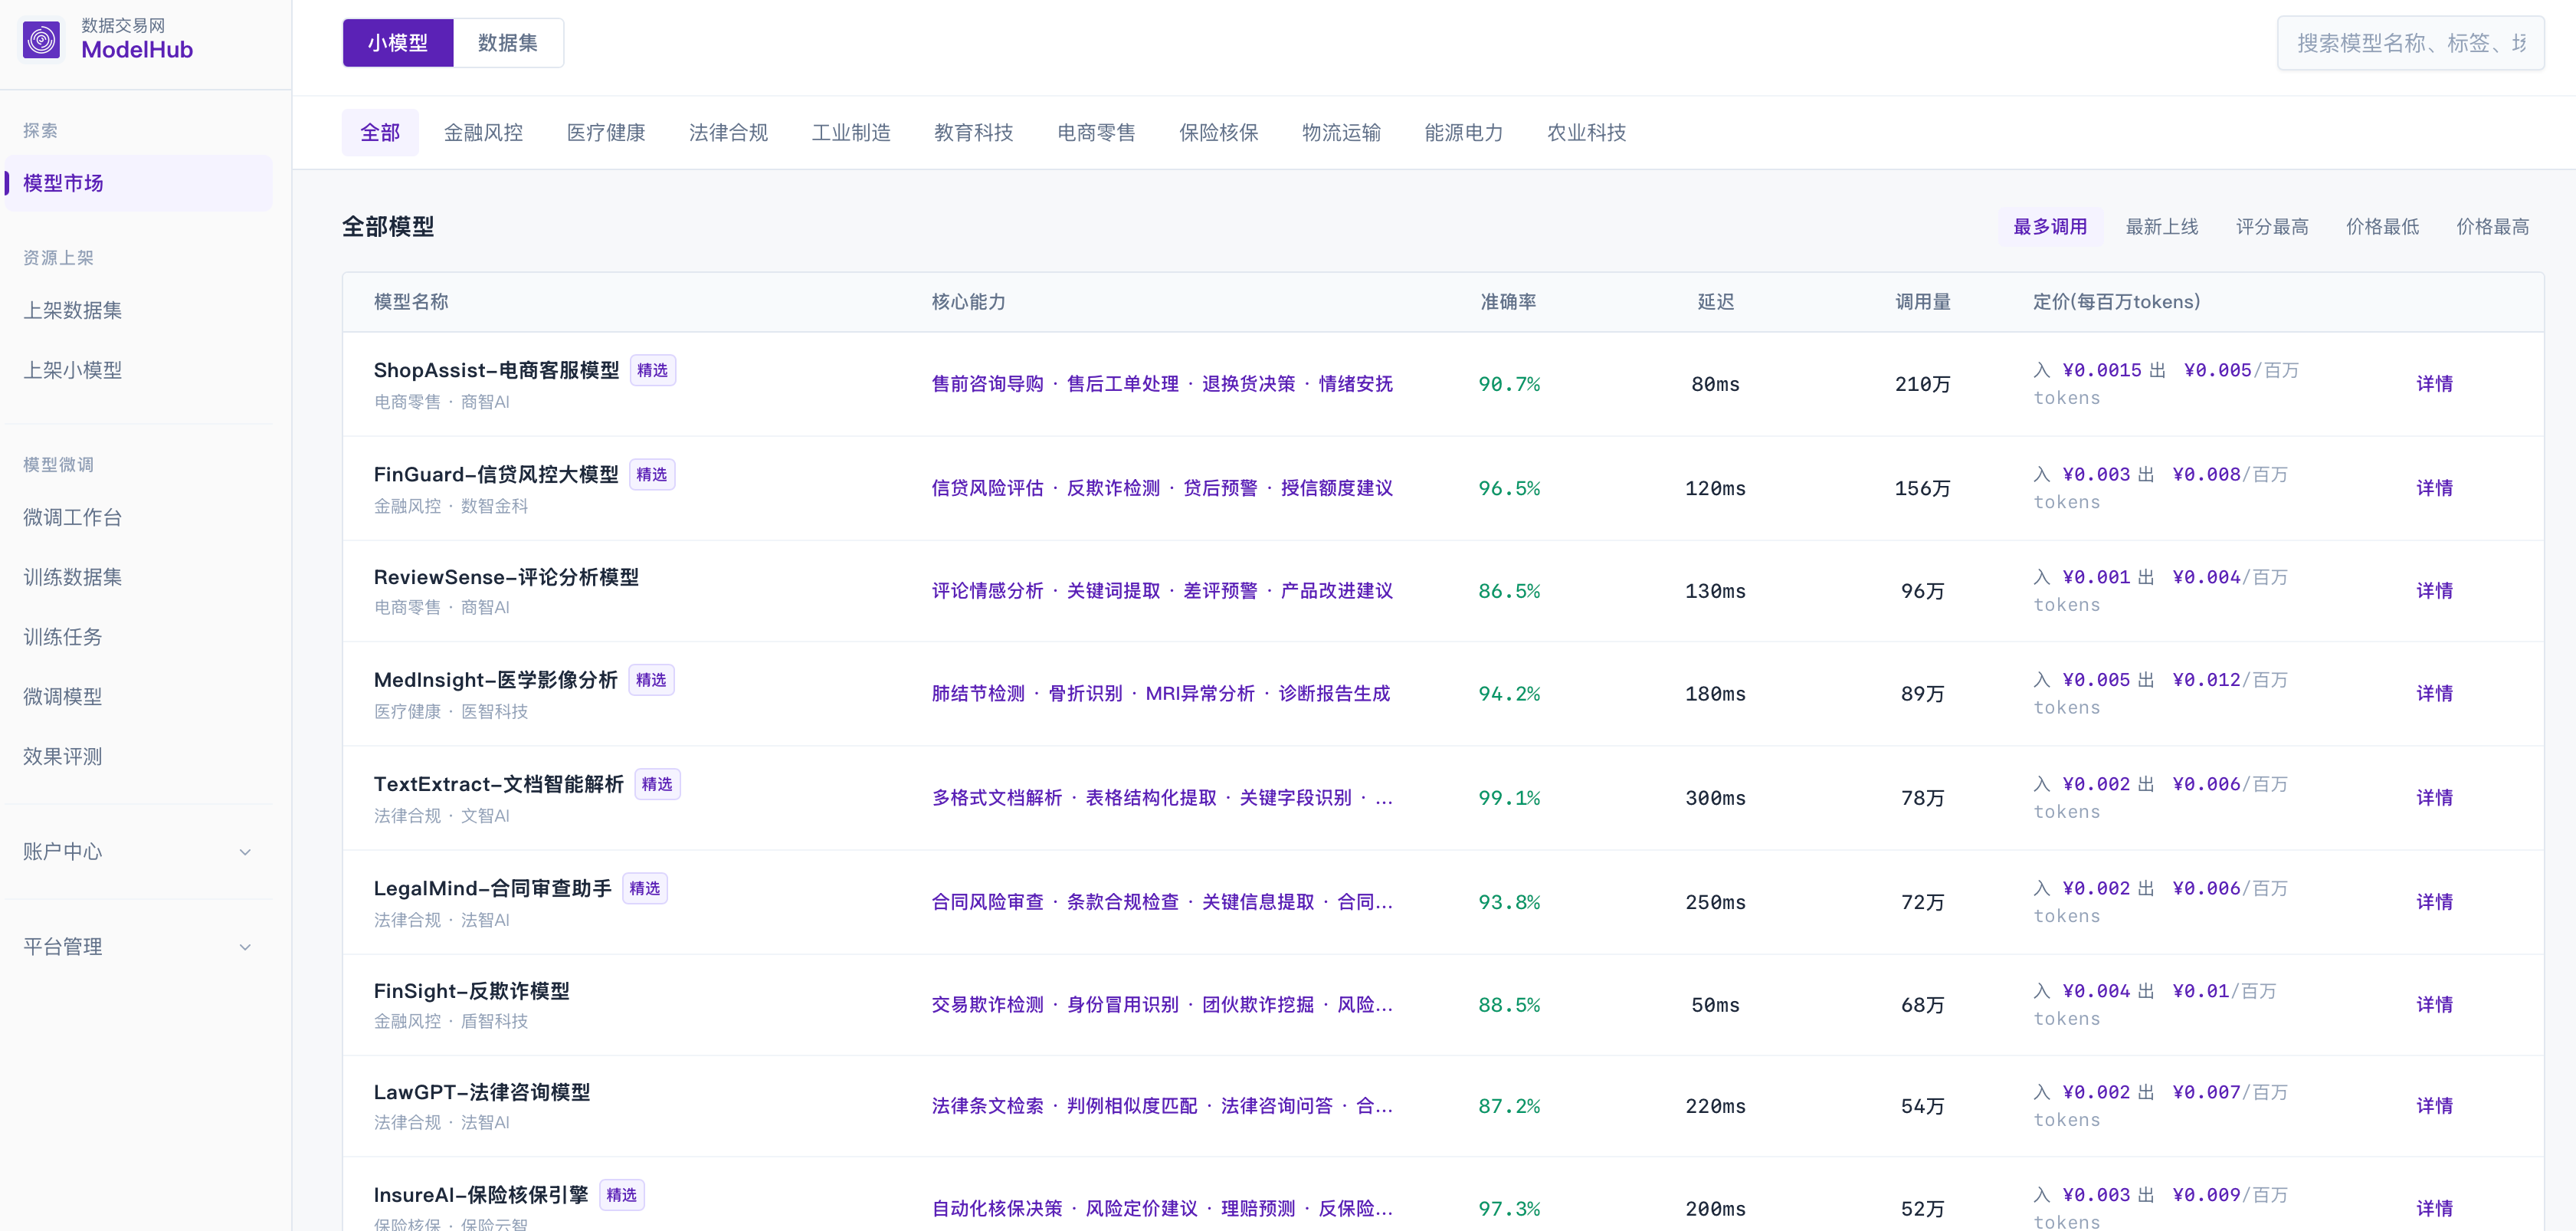Click InsureAI-保险核保引擎 name
Viewport: 2576px width, 1231px height.
pyautogui.click(x=480, y=1195)
